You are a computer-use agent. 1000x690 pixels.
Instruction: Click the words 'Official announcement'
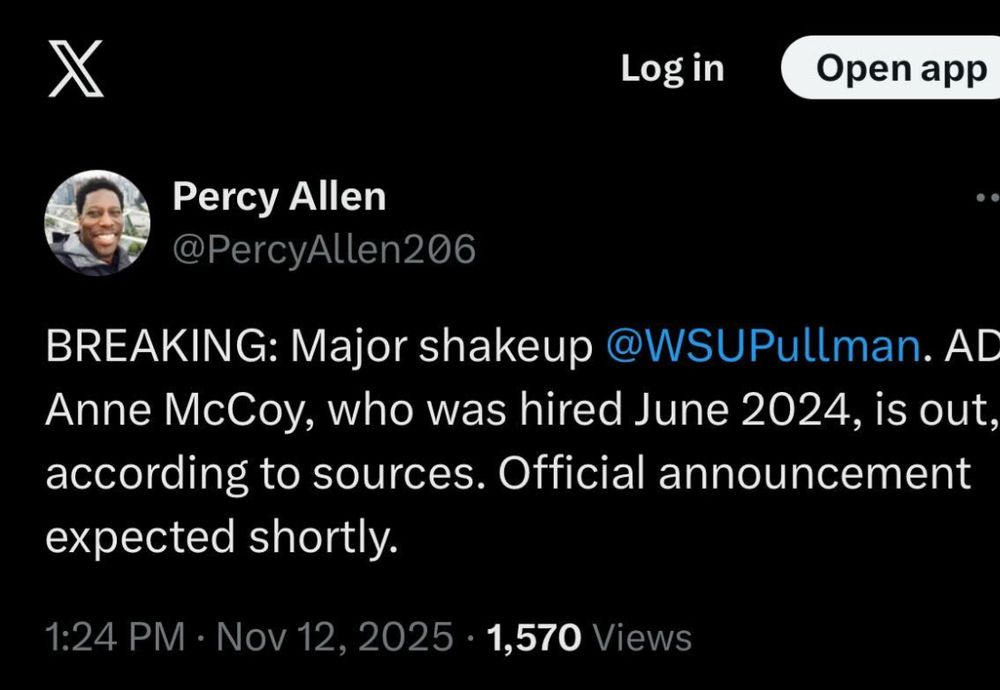coord(734,474)
